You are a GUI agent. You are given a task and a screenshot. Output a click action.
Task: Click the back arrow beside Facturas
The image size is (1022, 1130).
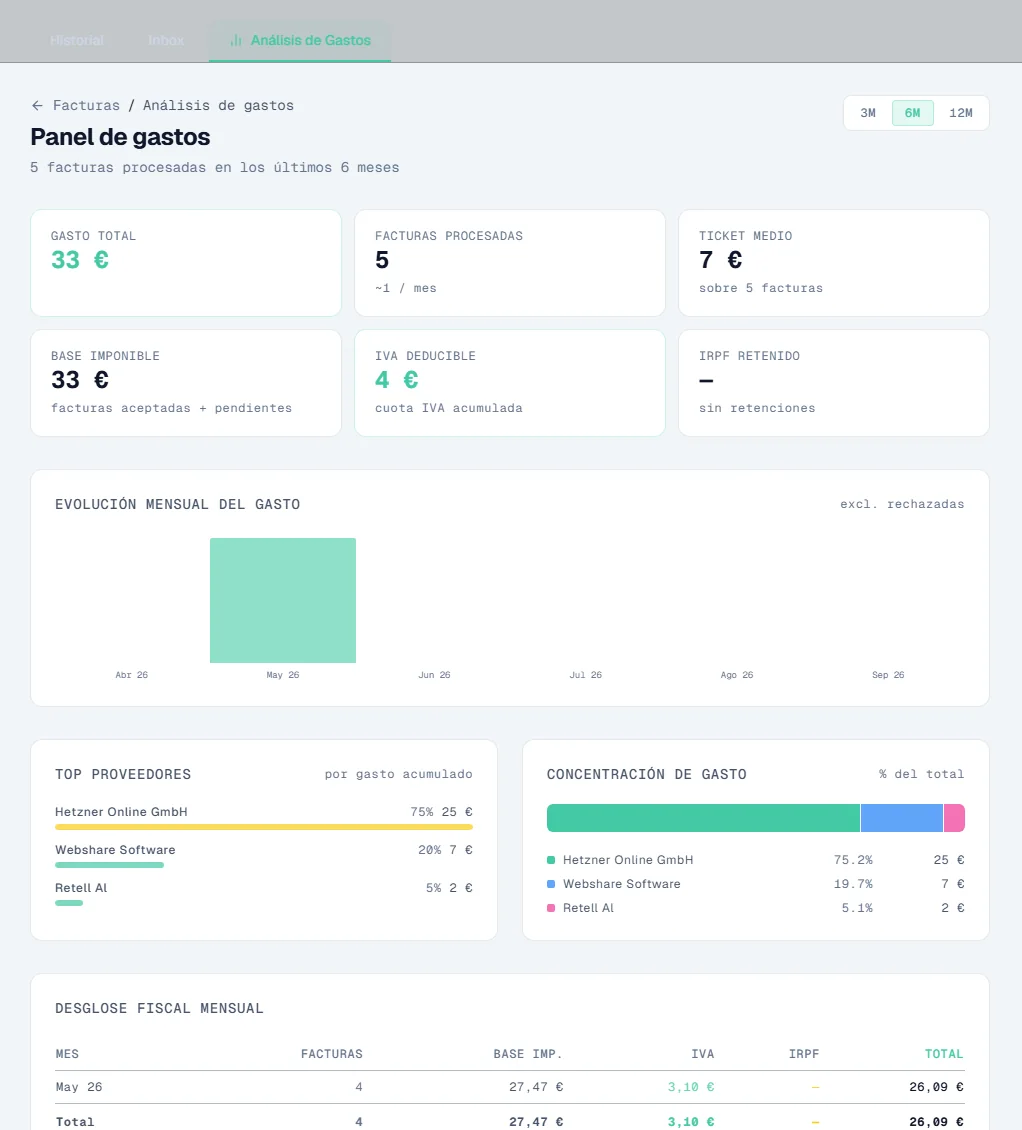(37, 105)
